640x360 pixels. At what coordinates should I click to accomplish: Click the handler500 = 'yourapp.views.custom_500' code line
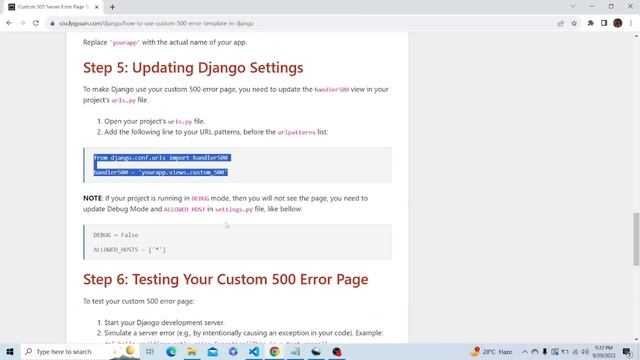(160, 172)
